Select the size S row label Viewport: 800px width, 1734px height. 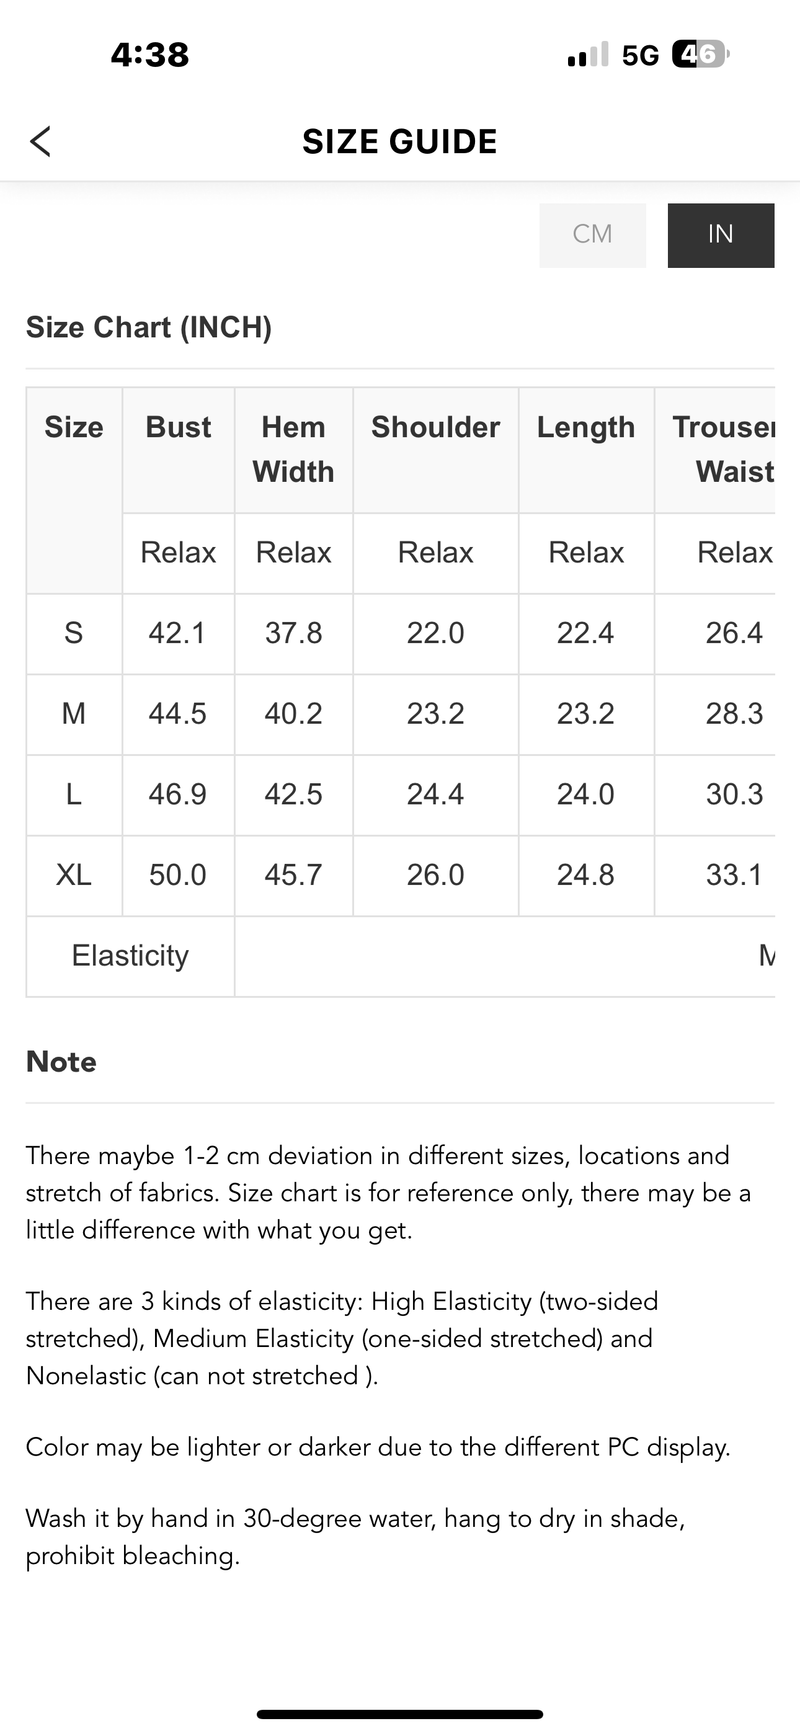pos(74,633)
